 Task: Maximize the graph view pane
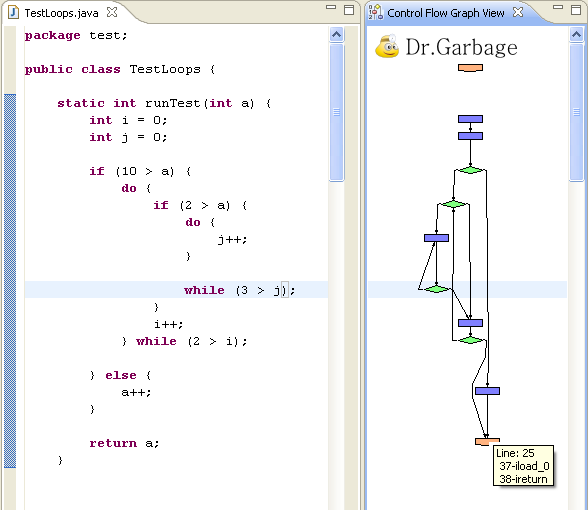576,10
